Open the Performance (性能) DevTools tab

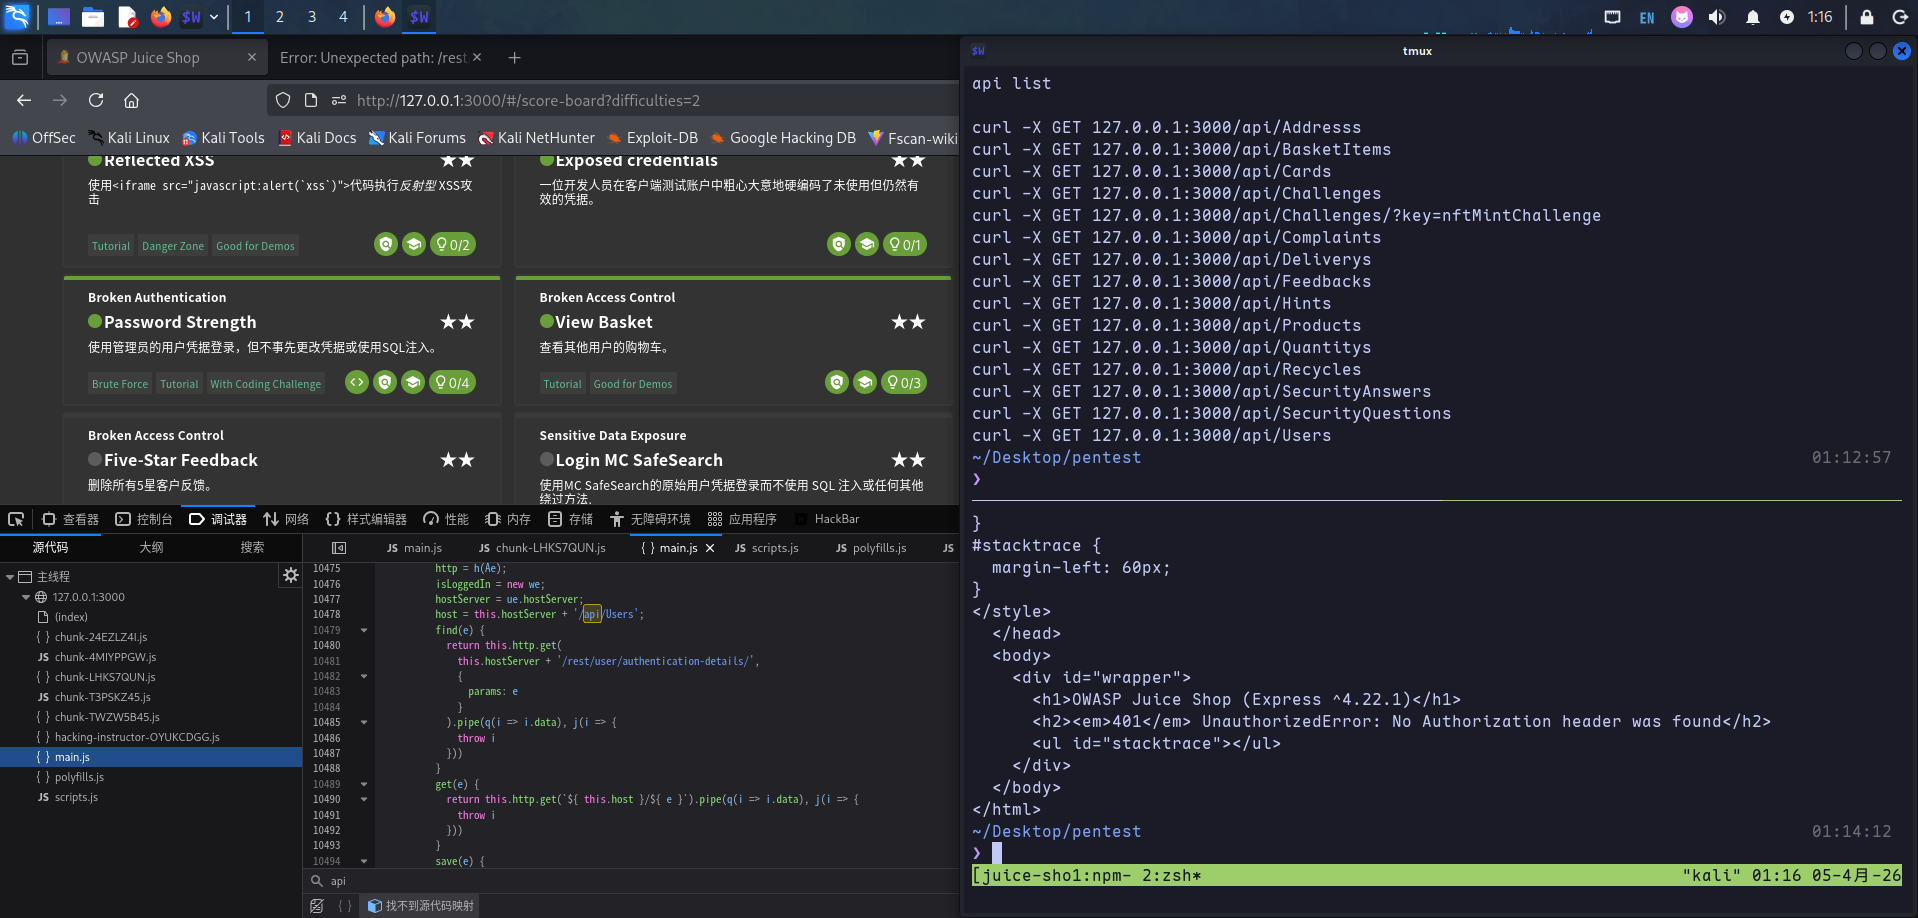coord(446,519)
